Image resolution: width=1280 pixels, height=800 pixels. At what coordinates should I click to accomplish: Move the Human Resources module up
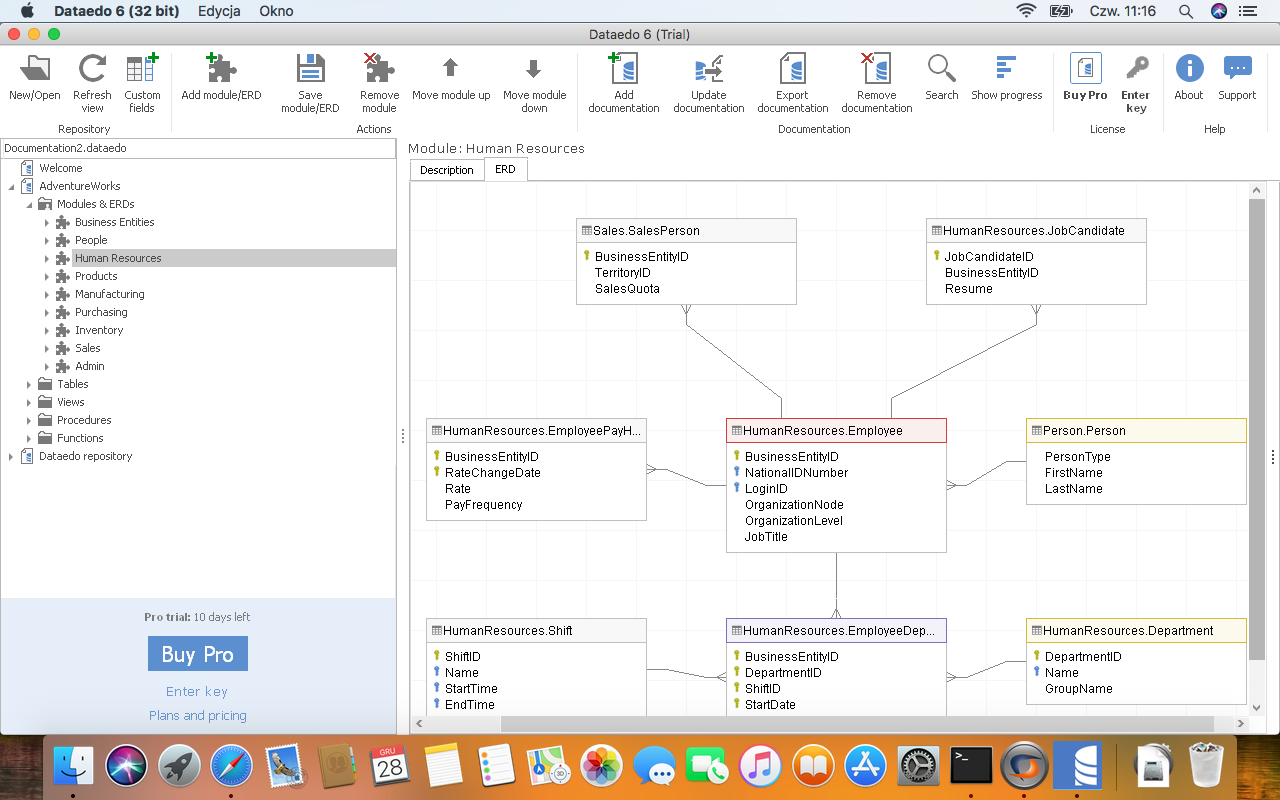pyautogui.click(x=451, y=80)
